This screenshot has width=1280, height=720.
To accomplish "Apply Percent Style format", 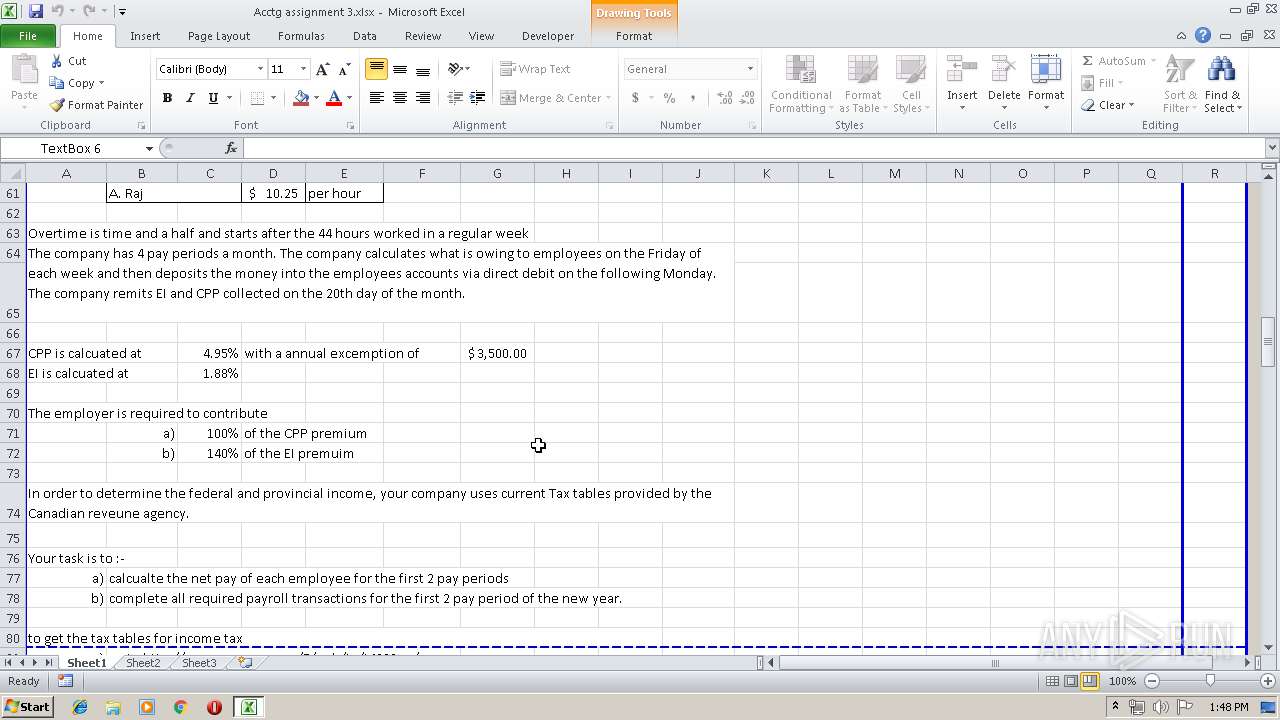I will [669, 98].
